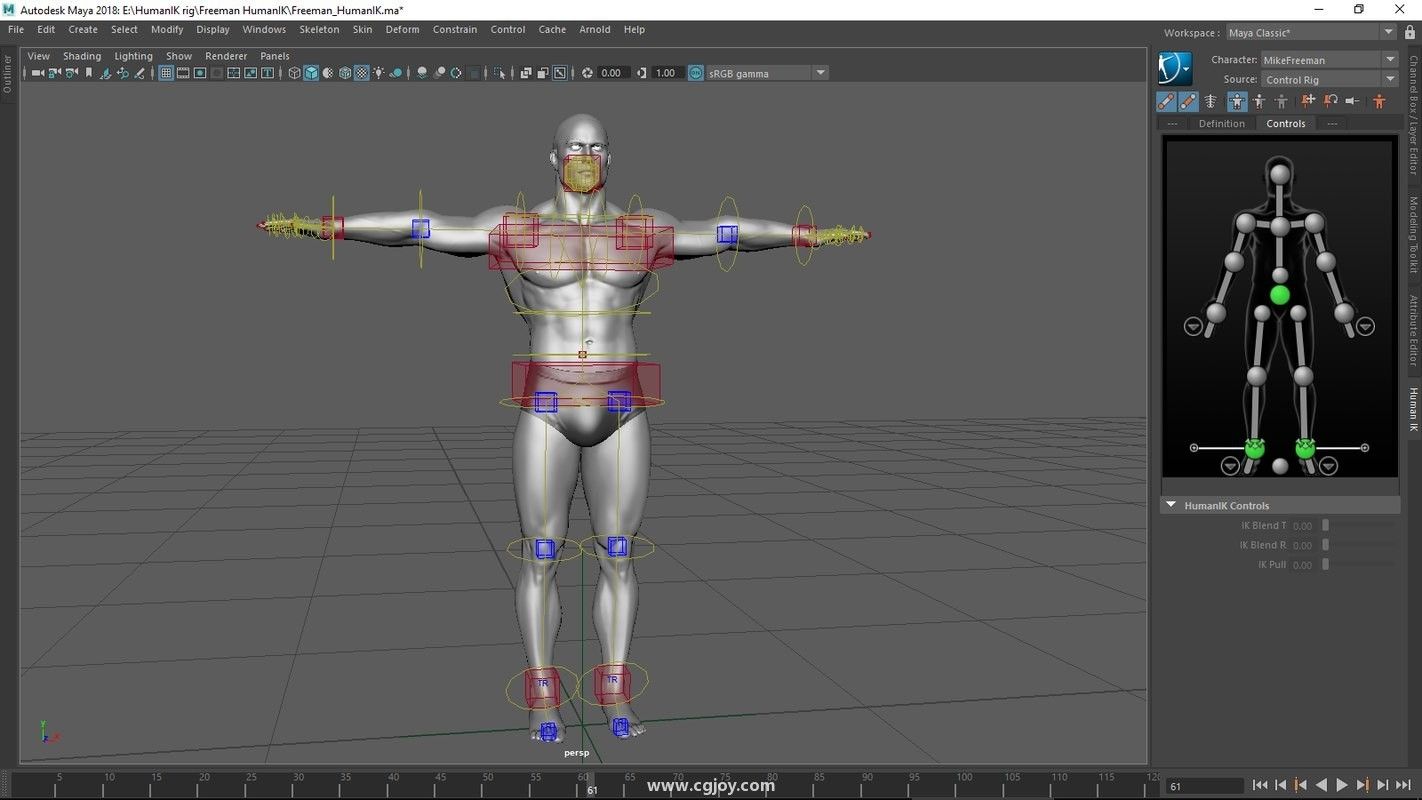Select the green hips effector on HumanIK figure

coord(1279,295)
